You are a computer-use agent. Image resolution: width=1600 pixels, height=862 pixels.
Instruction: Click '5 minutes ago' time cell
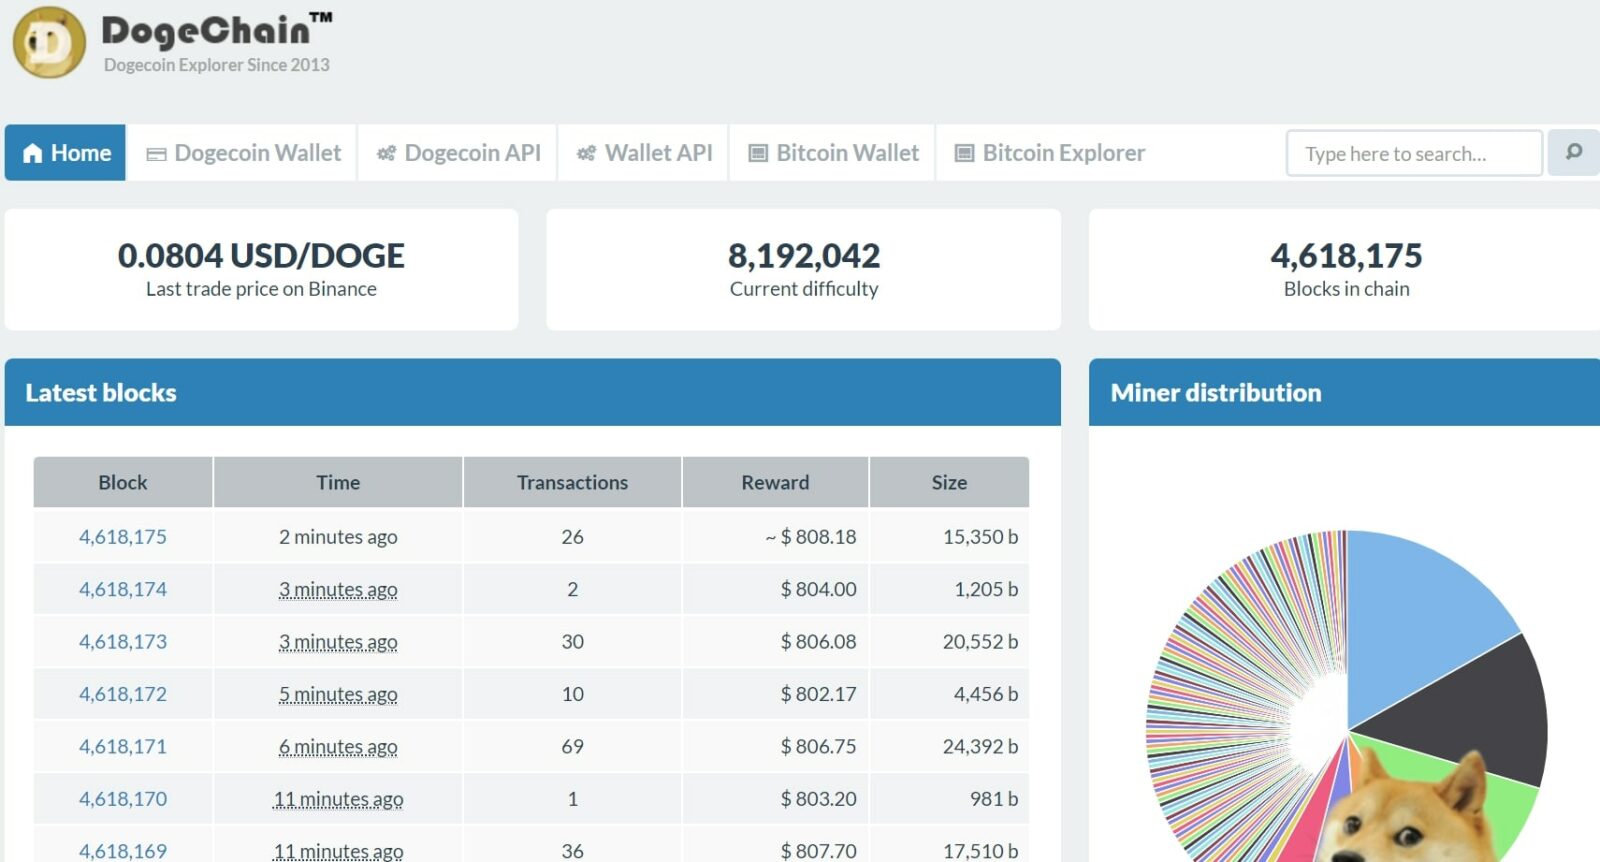click(338, 694)
